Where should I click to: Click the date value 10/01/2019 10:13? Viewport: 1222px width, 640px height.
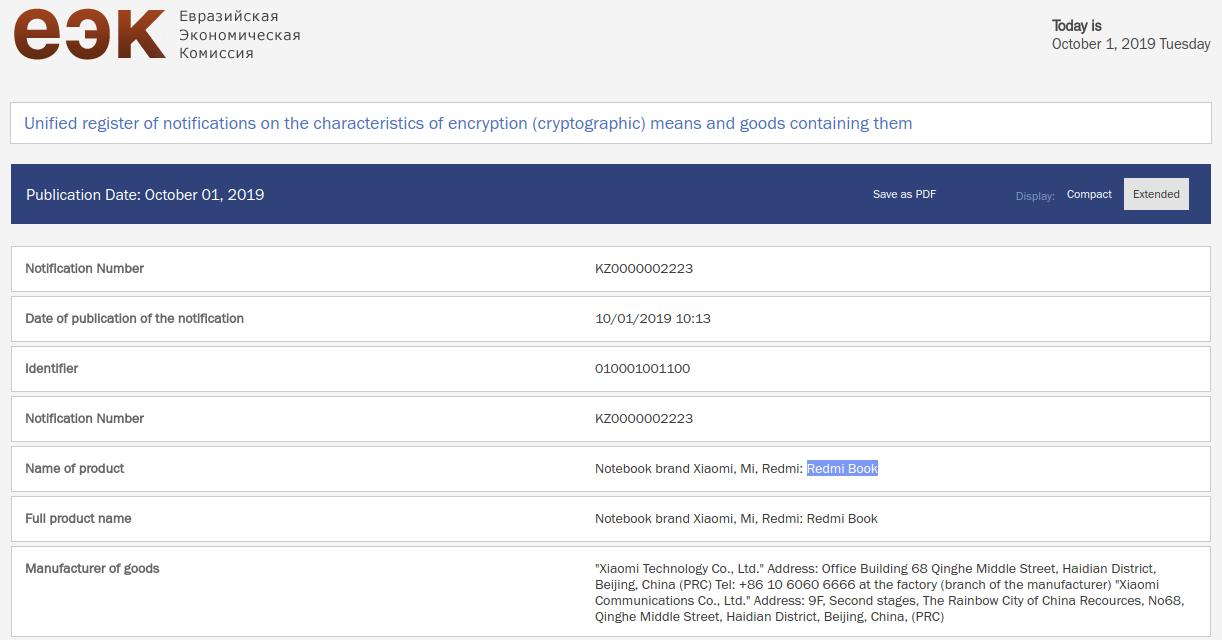[x=652, y=319]
